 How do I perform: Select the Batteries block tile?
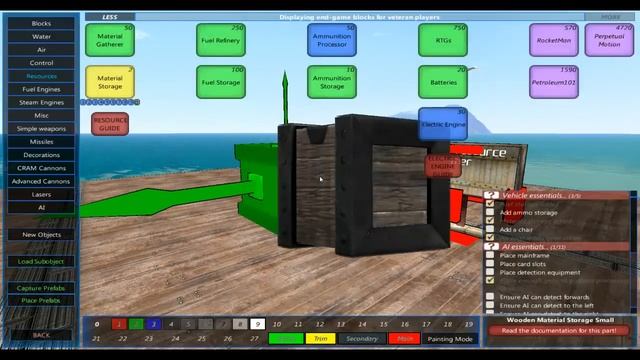click(443, 82)
